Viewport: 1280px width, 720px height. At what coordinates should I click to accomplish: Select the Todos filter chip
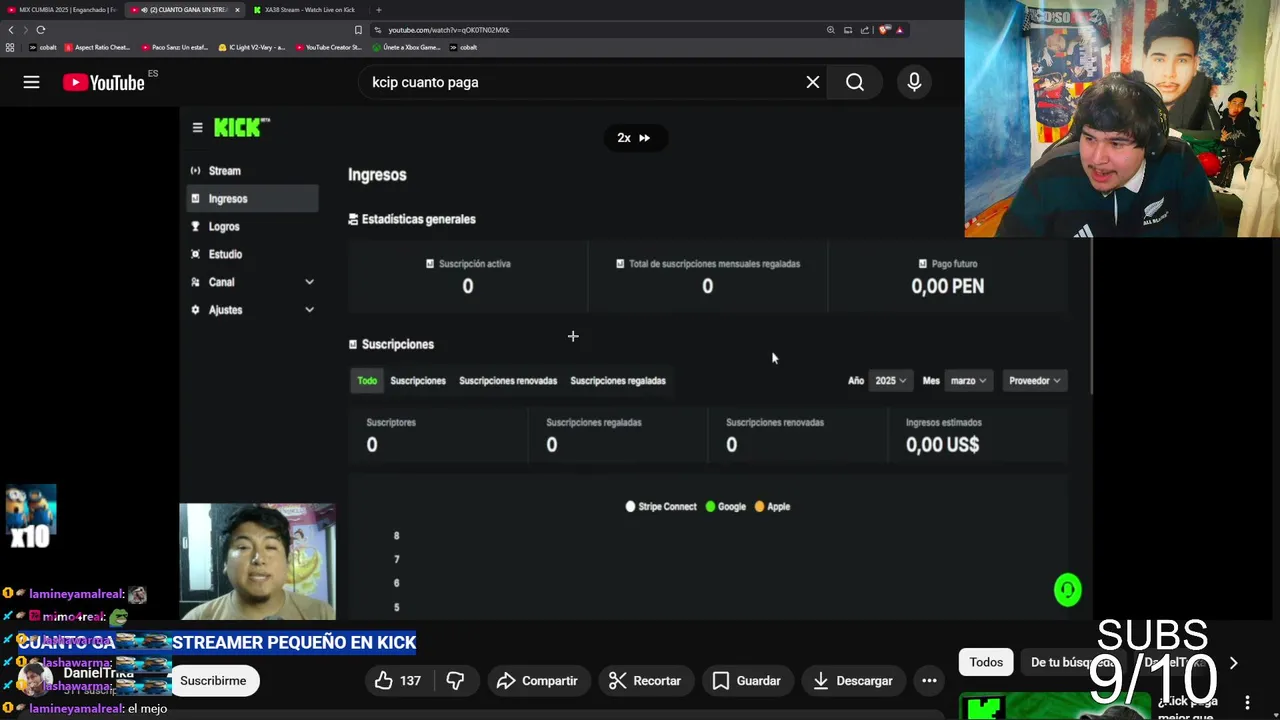pos(986,662)
